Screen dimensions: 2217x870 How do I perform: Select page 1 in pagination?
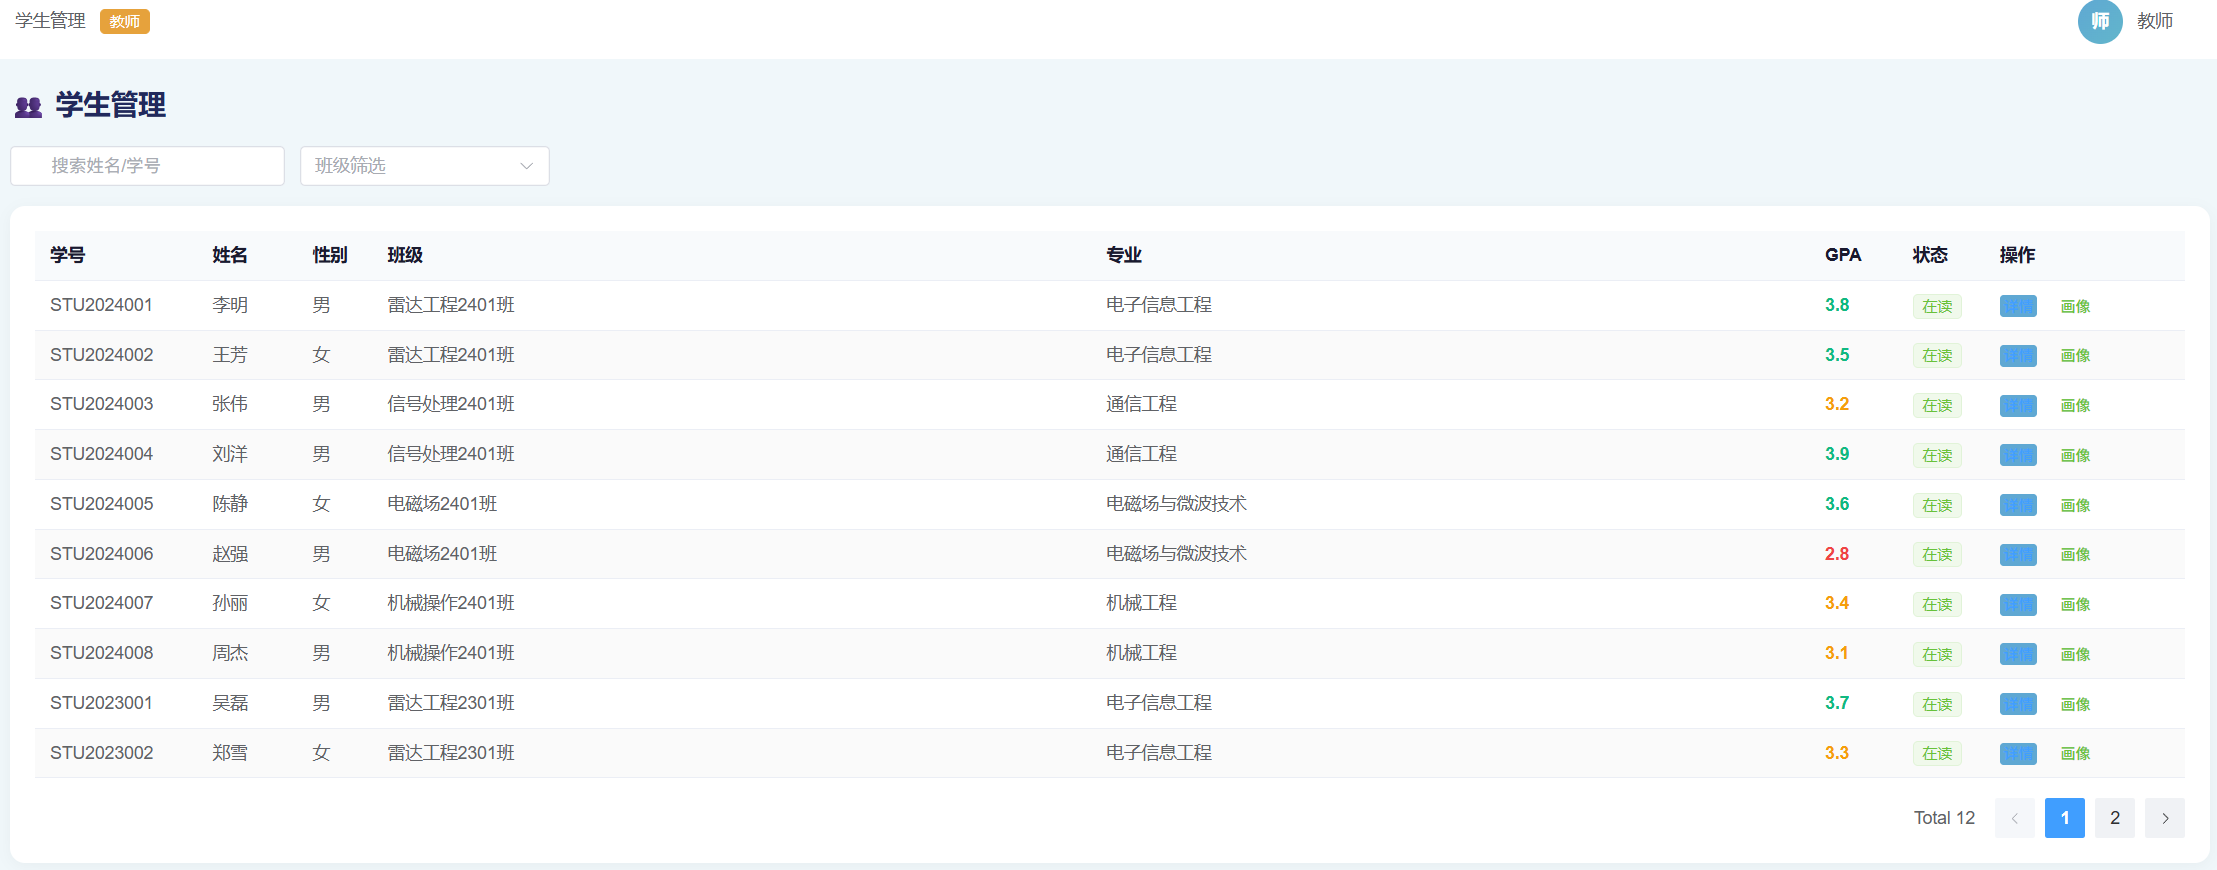tap(2064, 818)
